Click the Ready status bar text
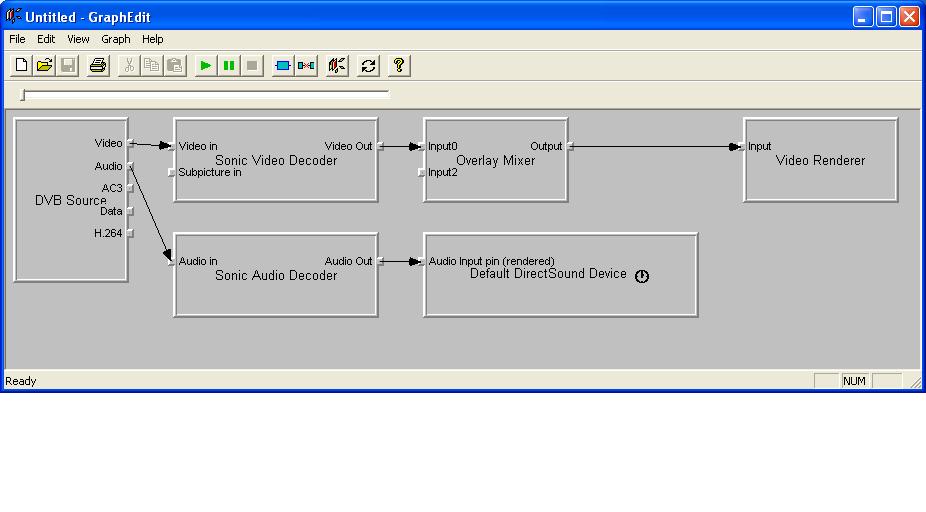The height and width of the screenshot is (512, 926). (x=21, y=381)
